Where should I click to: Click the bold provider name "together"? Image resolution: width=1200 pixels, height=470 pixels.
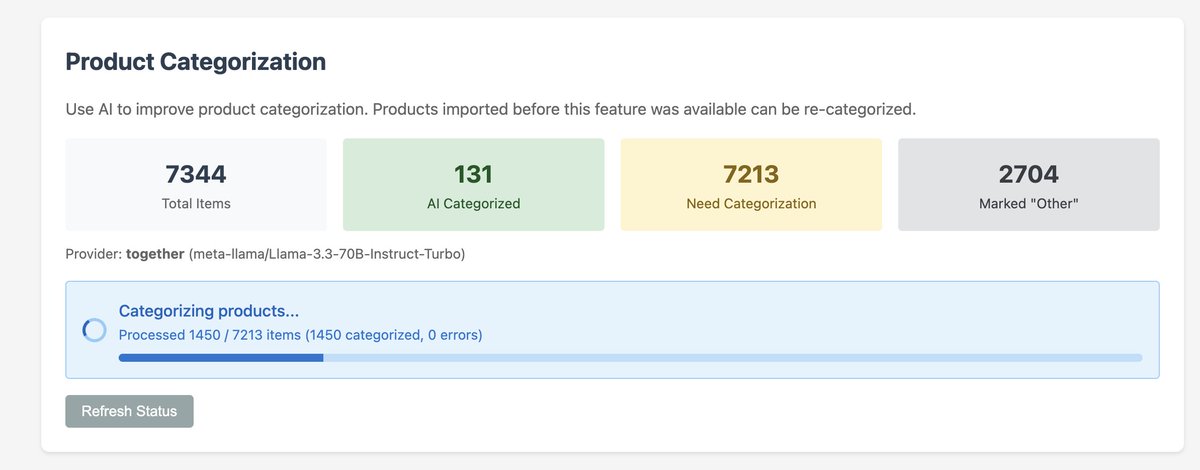click(155, 254)
